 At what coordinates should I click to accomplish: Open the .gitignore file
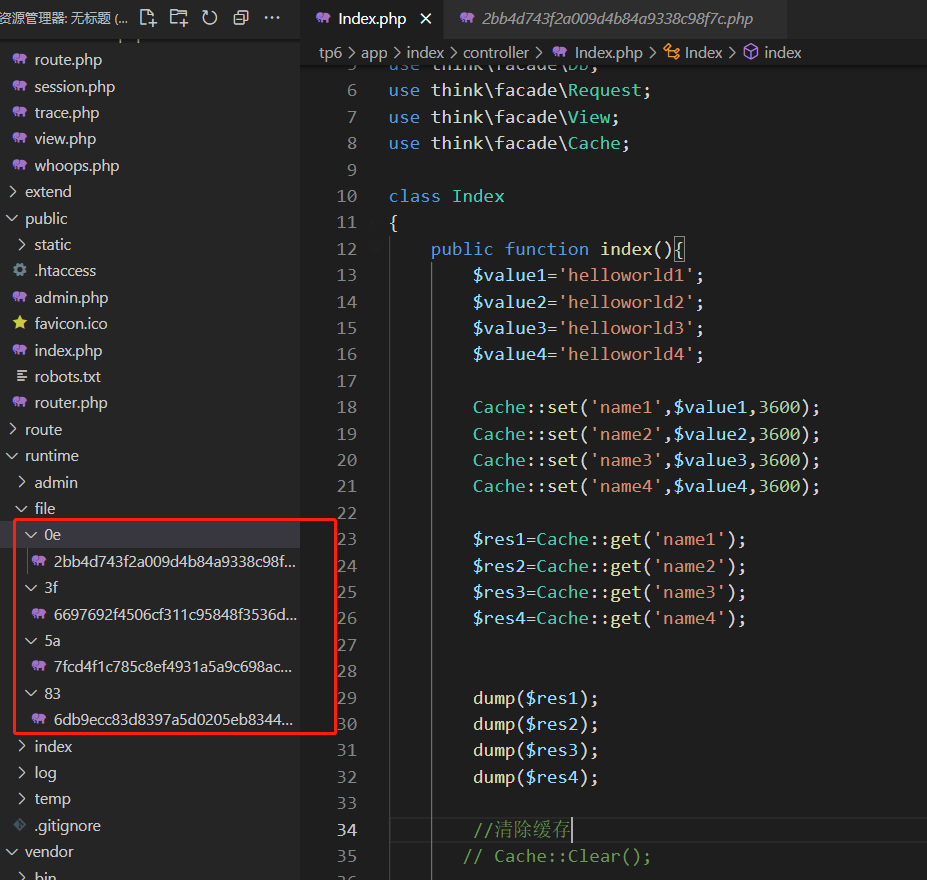tap(67, 826)
